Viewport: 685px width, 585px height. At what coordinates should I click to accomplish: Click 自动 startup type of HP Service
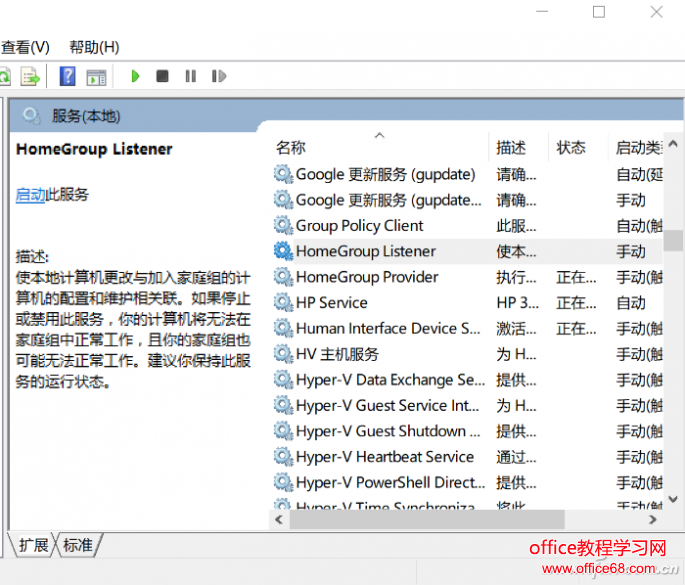pyautogui.click(x=631, y=303)
